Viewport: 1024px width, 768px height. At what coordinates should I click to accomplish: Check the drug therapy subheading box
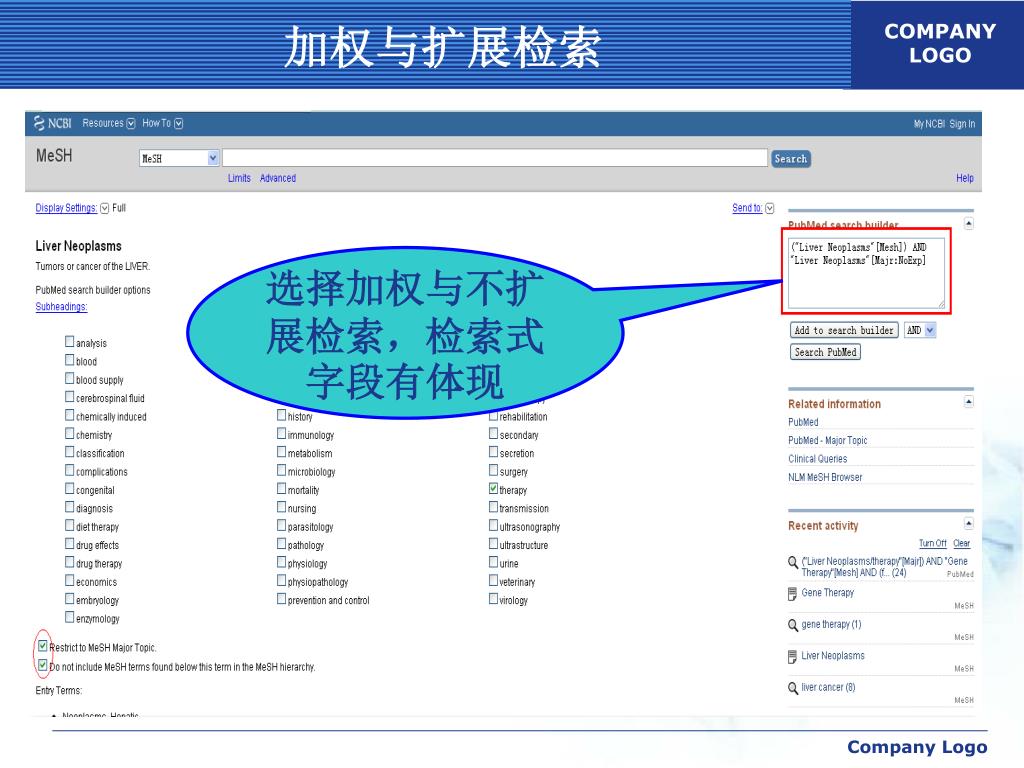69,562
